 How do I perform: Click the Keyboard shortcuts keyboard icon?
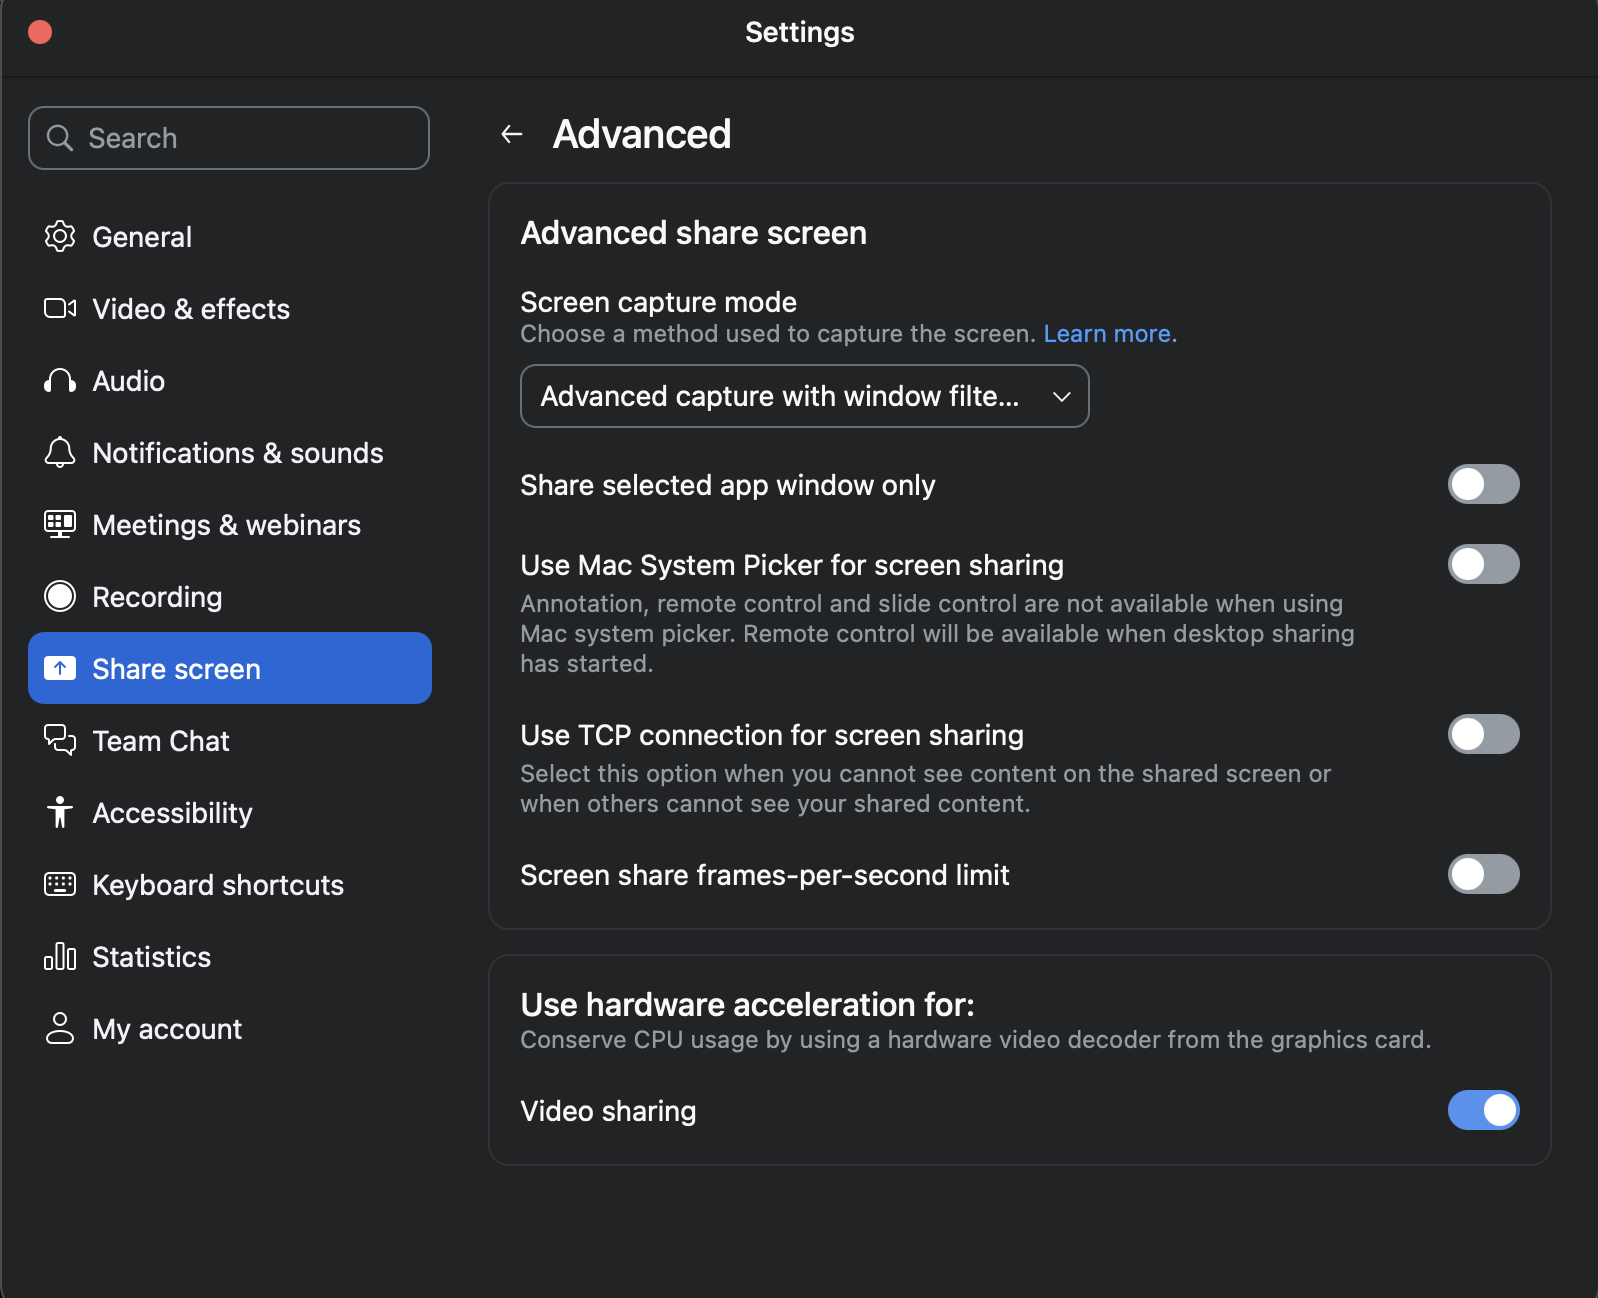click(60, 884)
